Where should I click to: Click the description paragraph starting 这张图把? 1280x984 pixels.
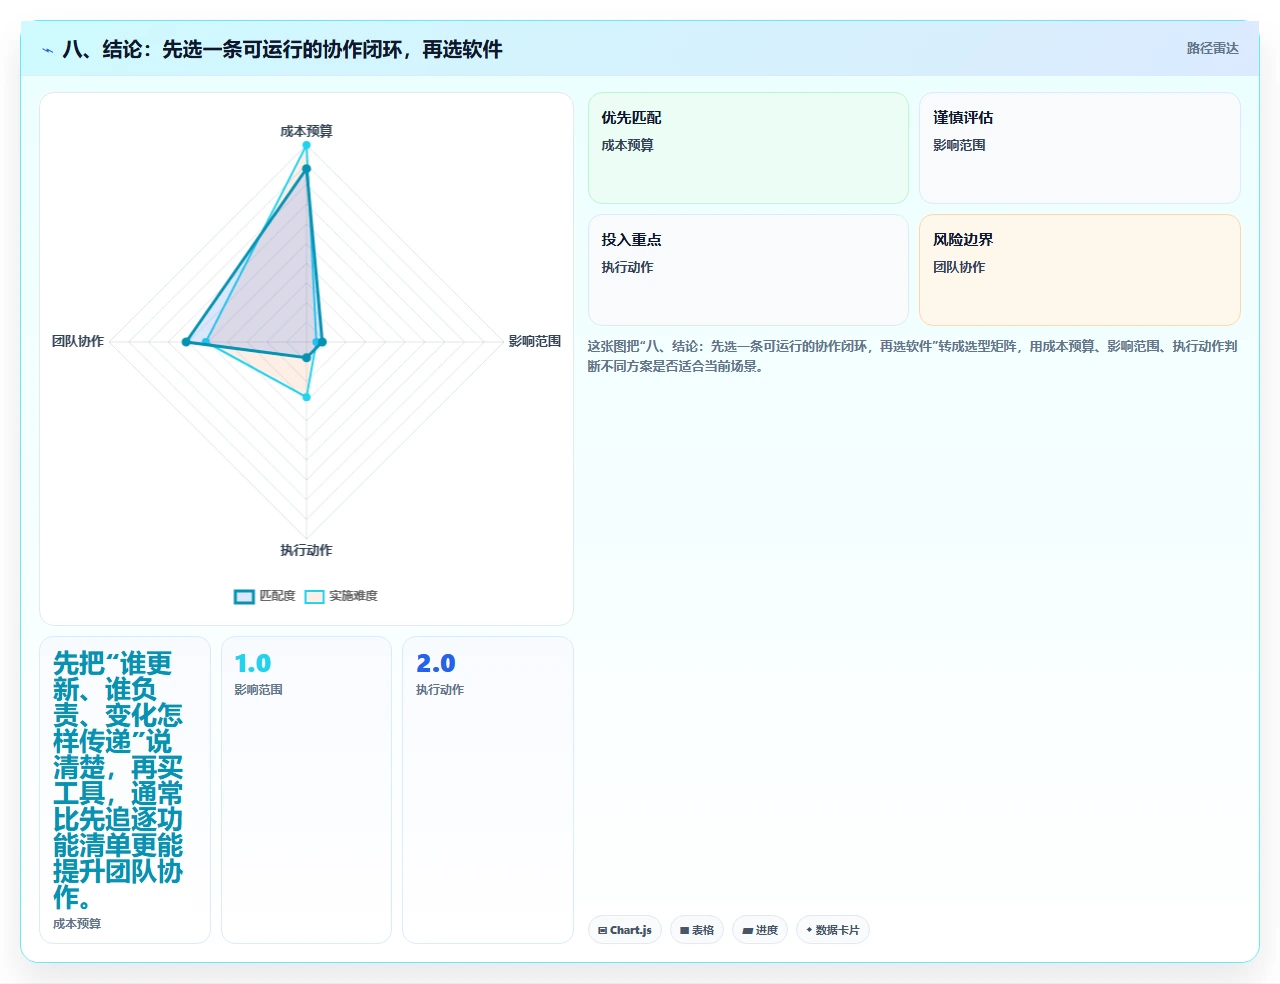point(913,356)
